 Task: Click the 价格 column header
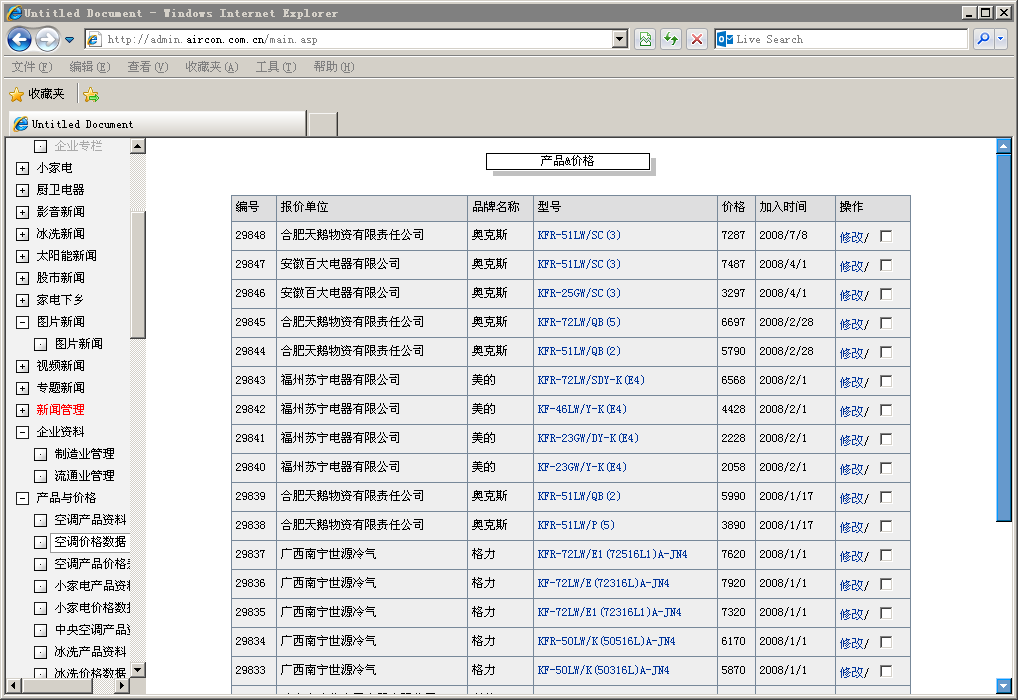point(734,207)
